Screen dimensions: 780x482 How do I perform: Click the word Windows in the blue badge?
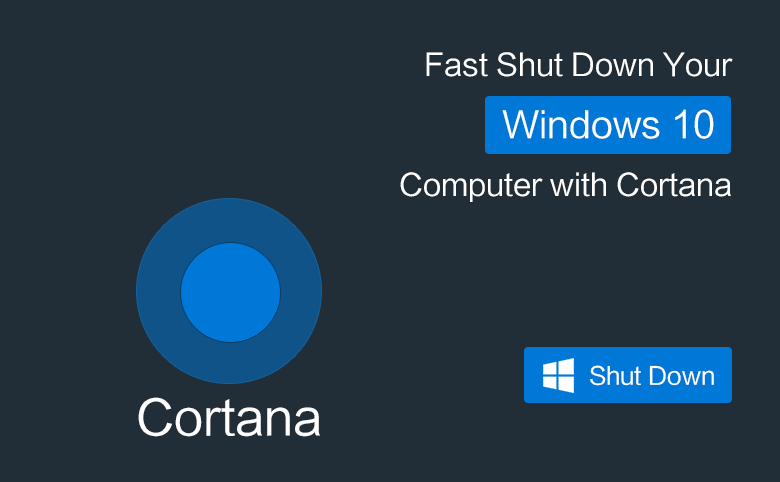[581, 124]
